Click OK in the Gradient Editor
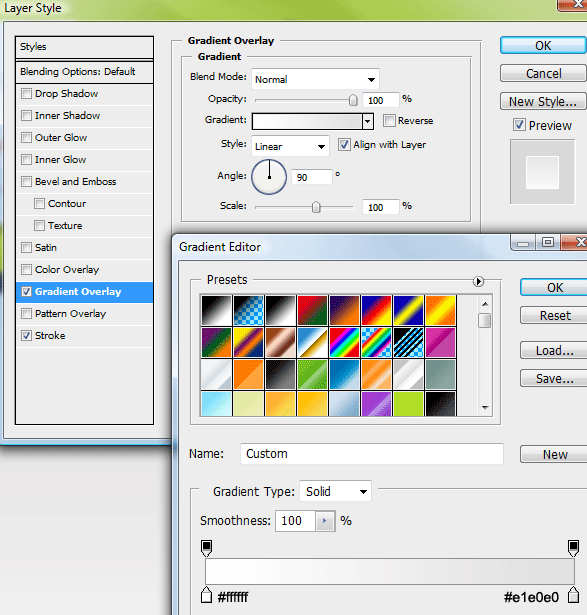This screenshot has width=587, height=615. (x=555, y=287)
